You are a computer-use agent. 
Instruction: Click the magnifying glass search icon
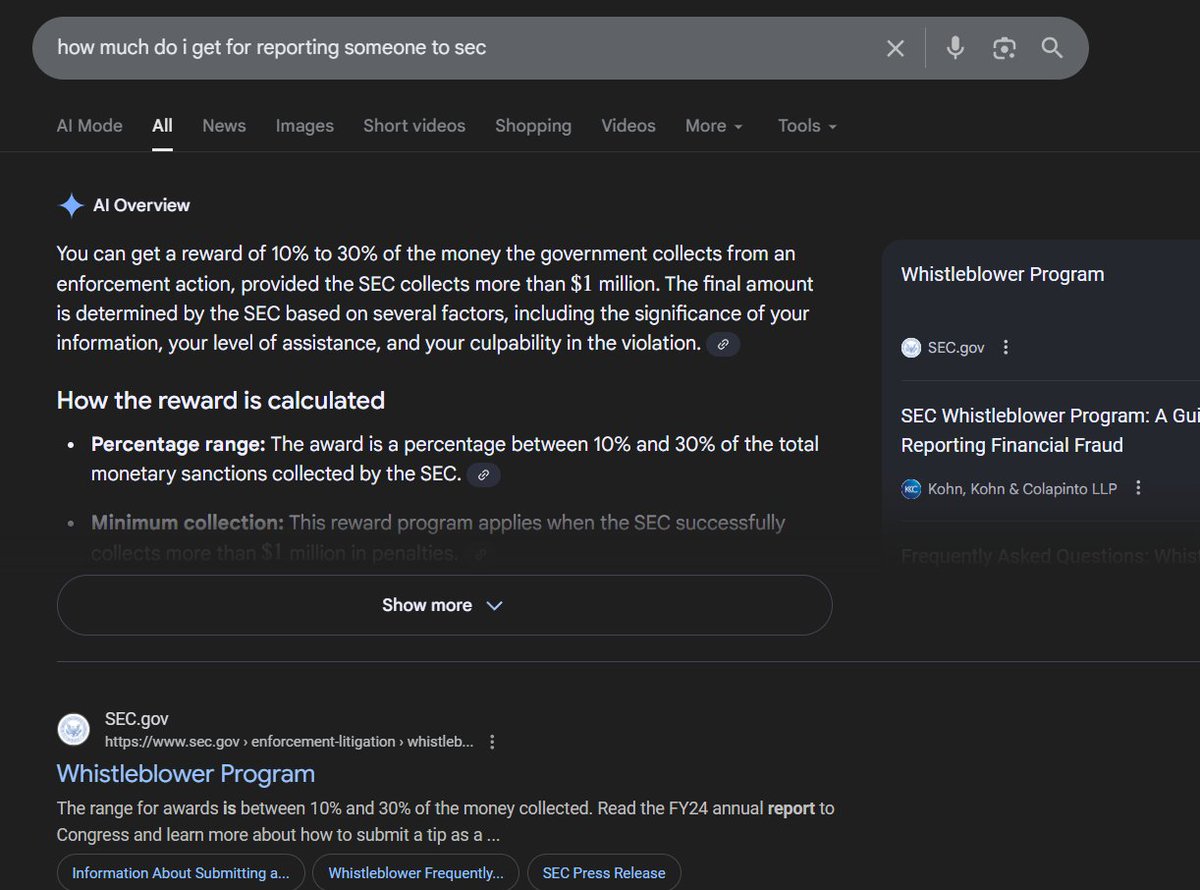click(x=1052, y=48)
